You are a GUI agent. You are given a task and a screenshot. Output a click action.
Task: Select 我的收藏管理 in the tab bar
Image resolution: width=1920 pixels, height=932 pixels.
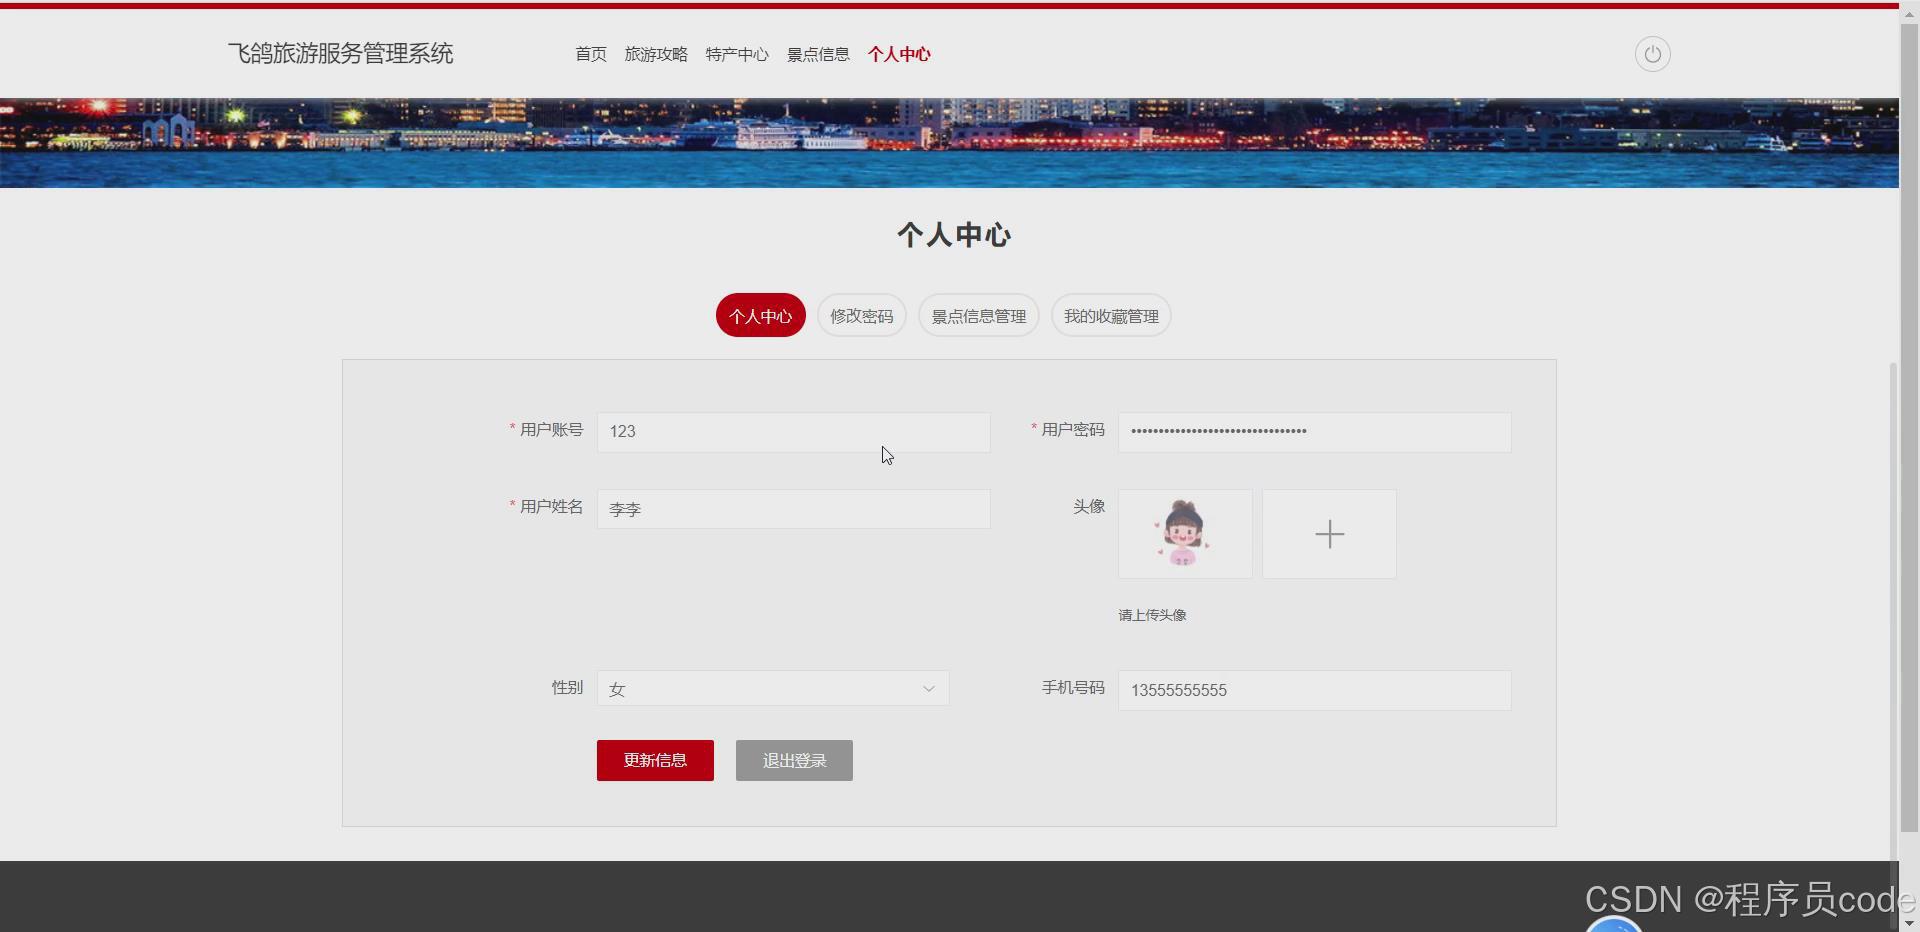coord(1110,315)
